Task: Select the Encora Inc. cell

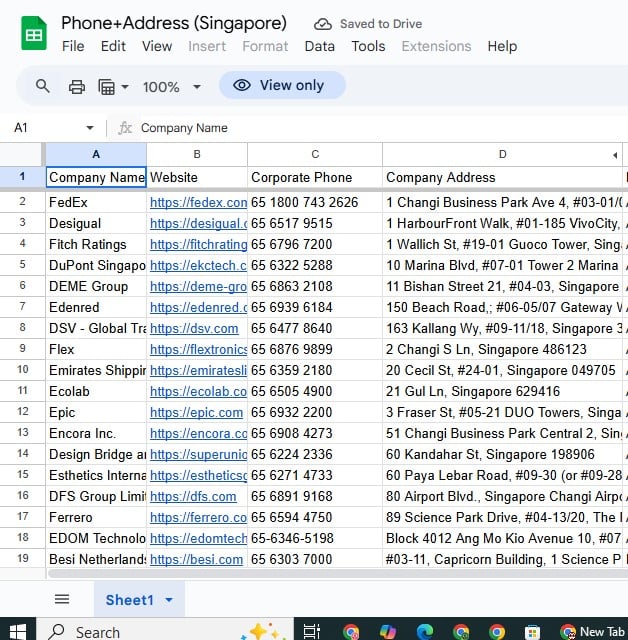Action: 96,433
